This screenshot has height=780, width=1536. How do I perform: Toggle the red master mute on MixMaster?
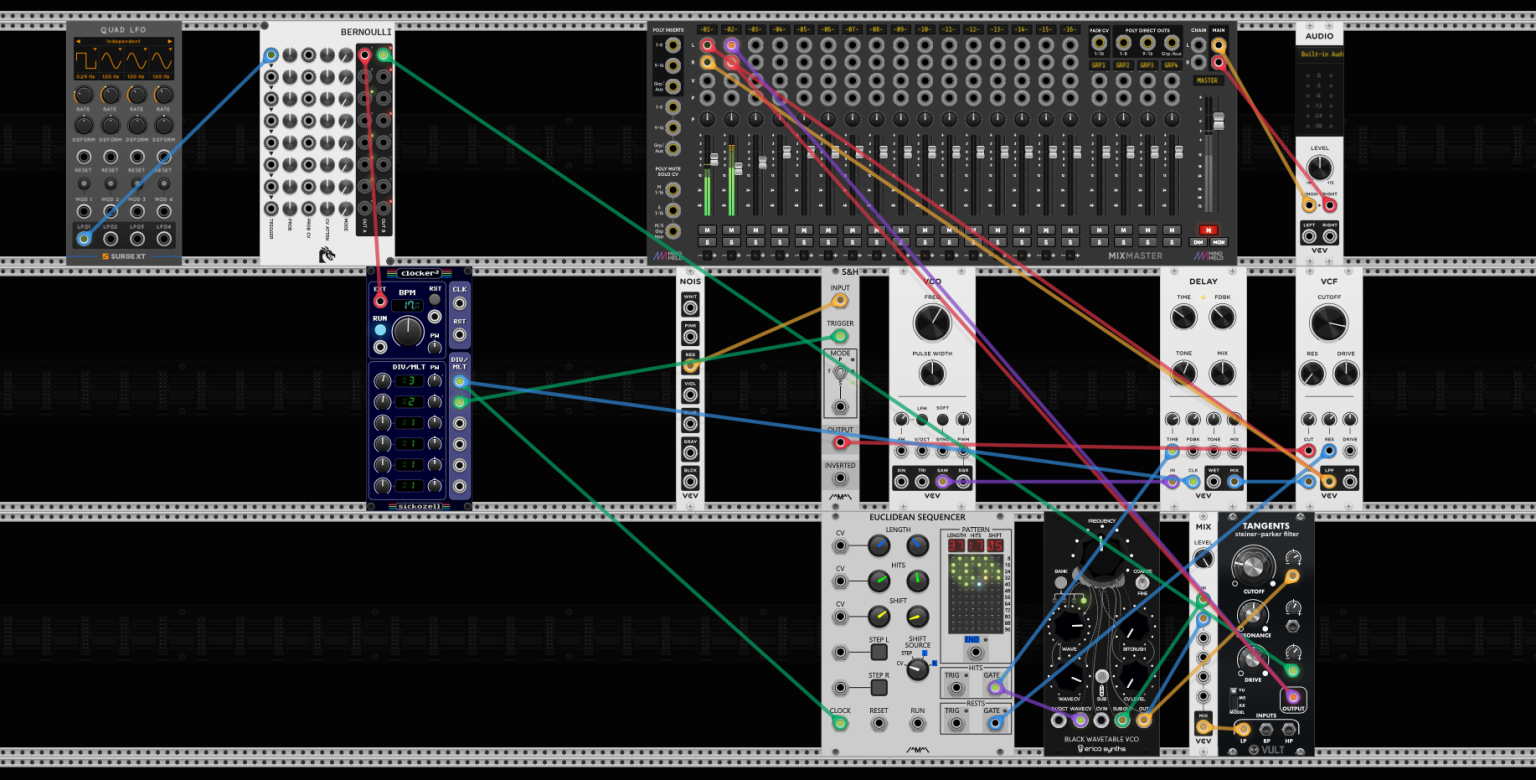coord(1206,230)
